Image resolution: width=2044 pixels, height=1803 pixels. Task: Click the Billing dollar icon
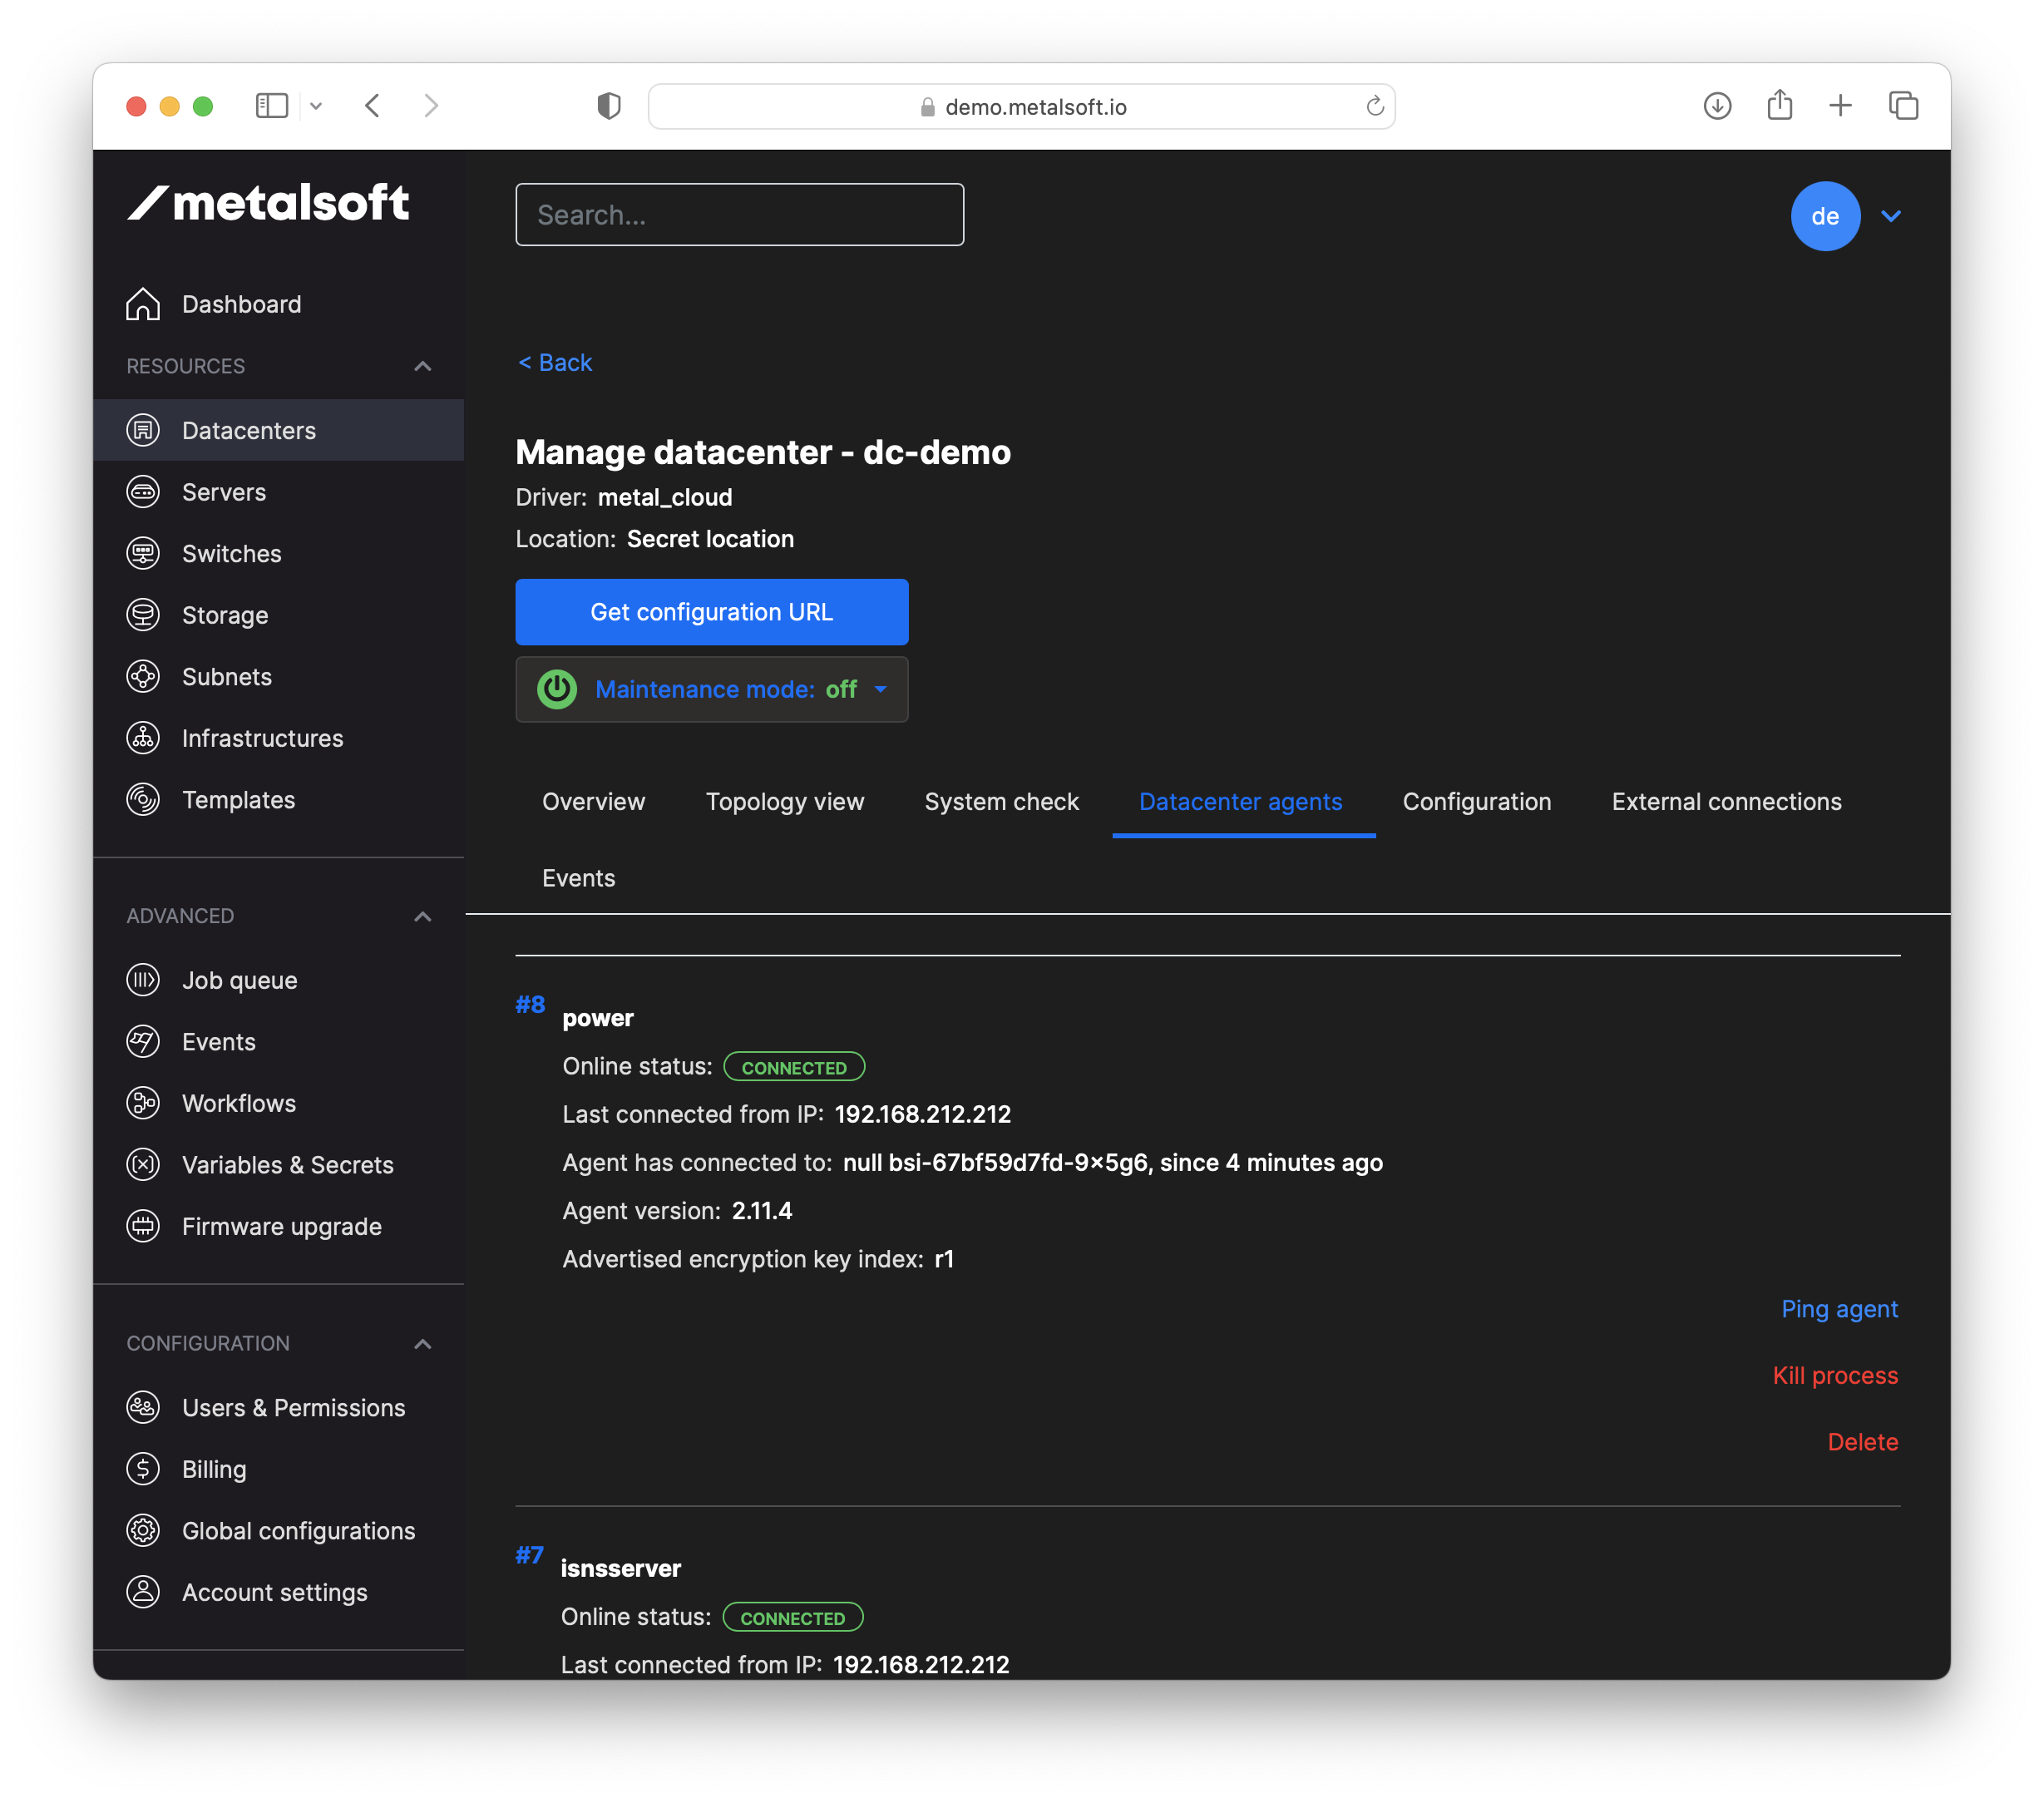coord(143,1469)
